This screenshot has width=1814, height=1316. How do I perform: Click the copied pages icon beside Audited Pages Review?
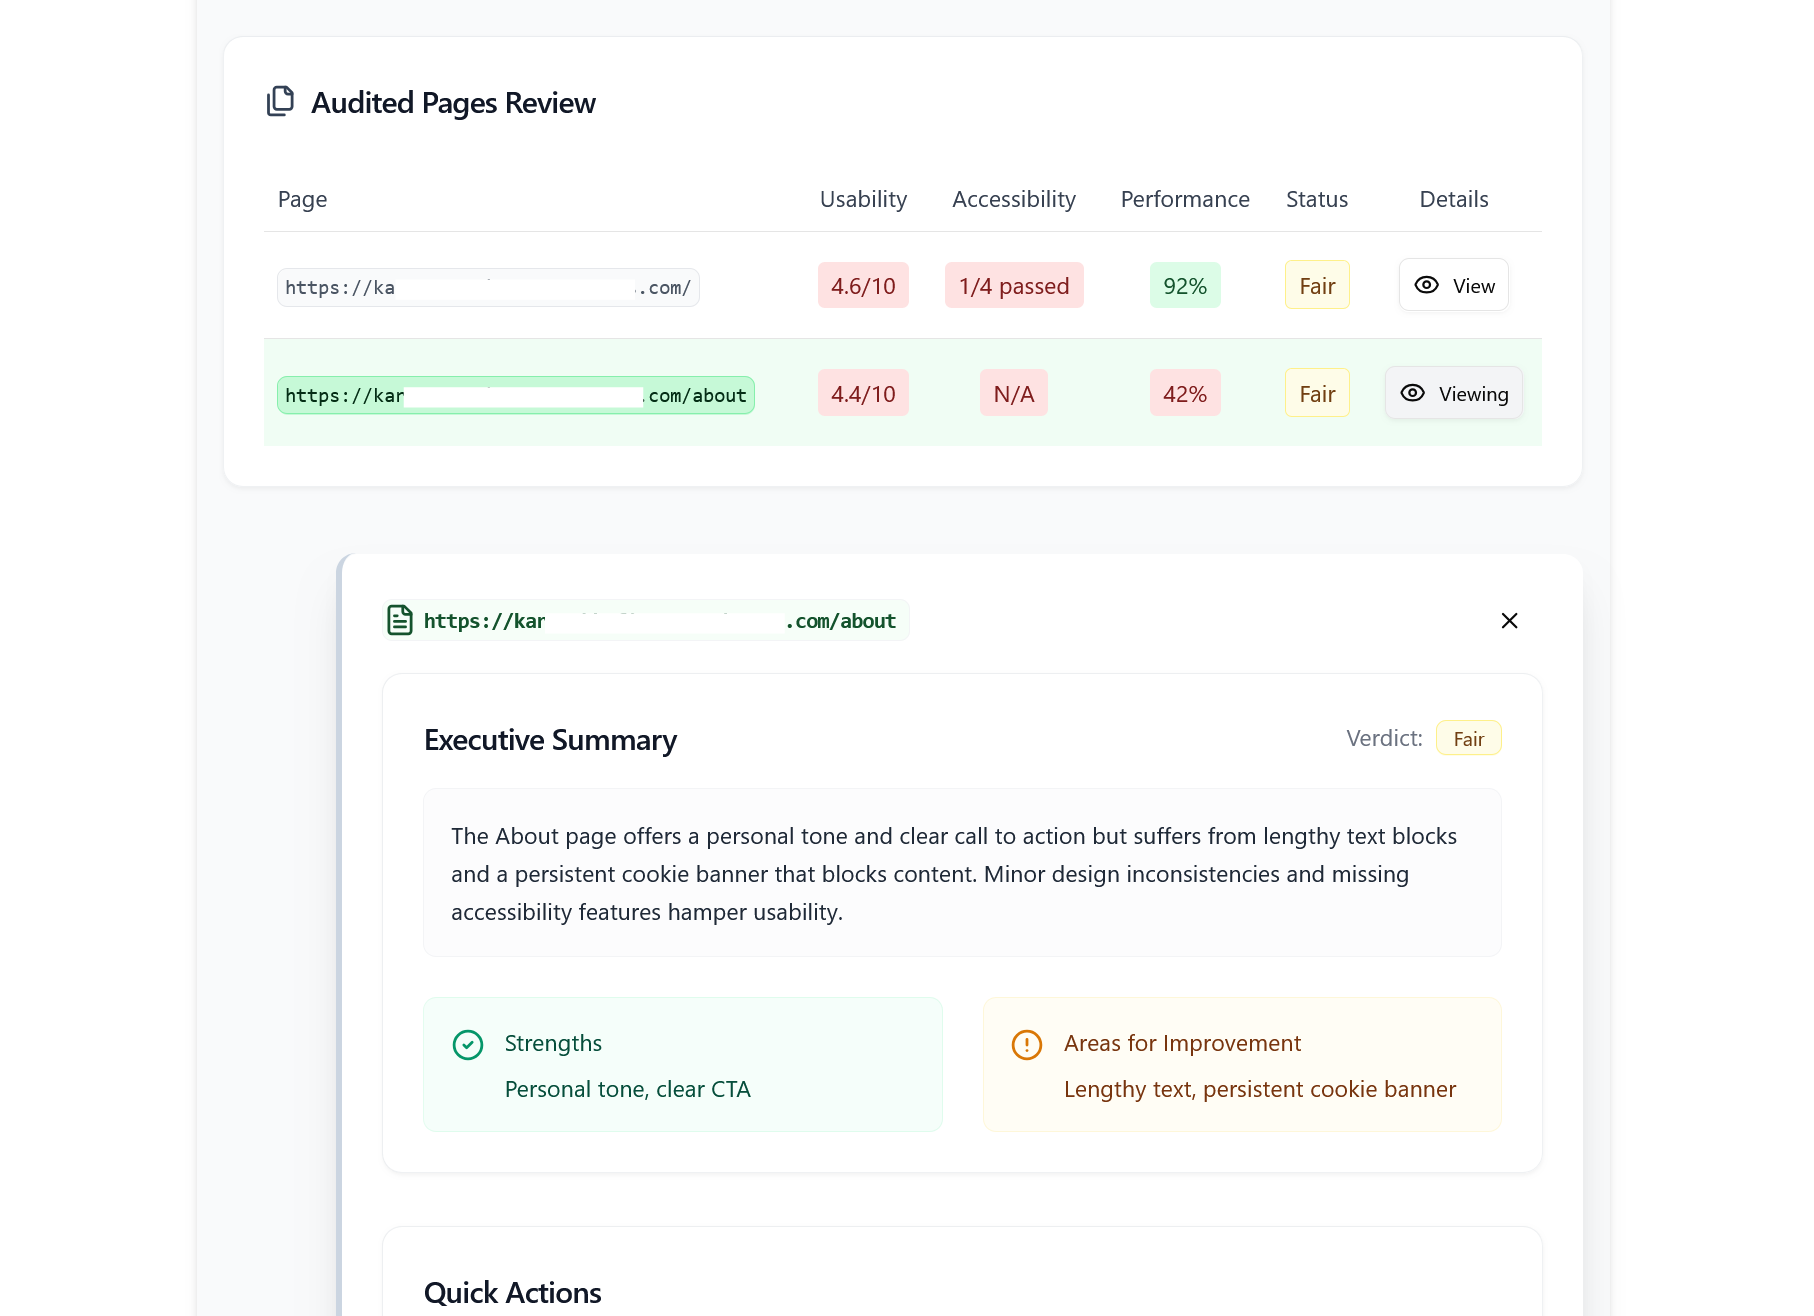(281, 101)
